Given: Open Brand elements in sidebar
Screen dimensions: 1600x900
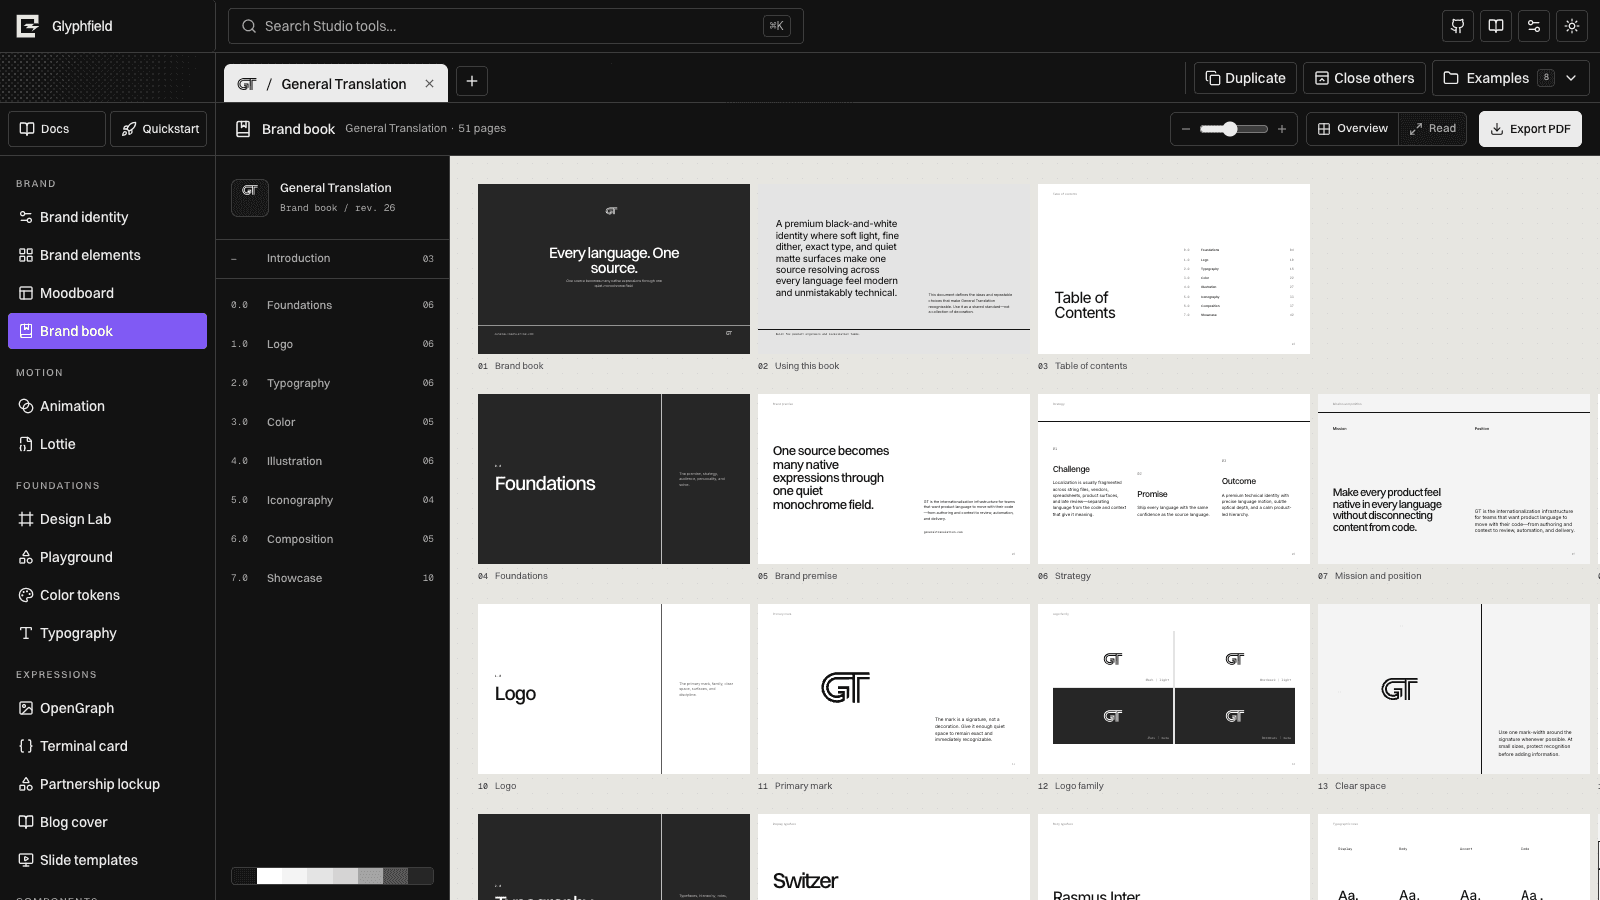Looking at the screenshot, I should pyautogui.click(x=108, y=255).
